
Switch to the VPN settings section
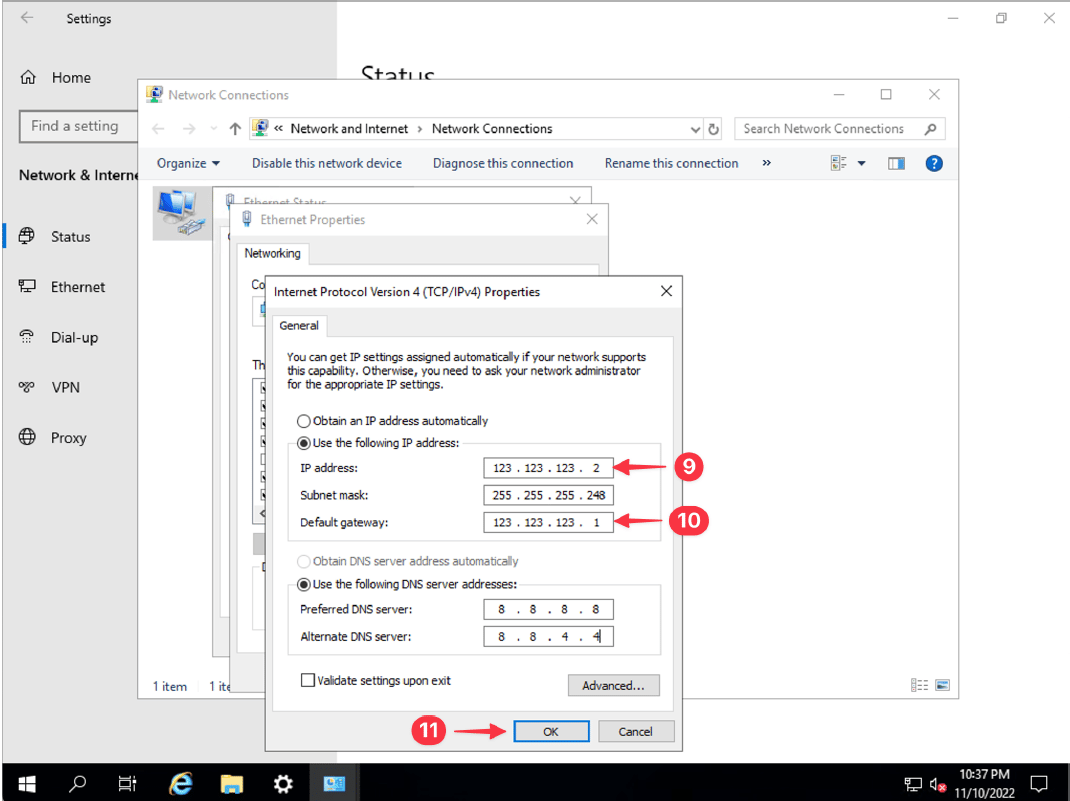(x=66, y=387)
